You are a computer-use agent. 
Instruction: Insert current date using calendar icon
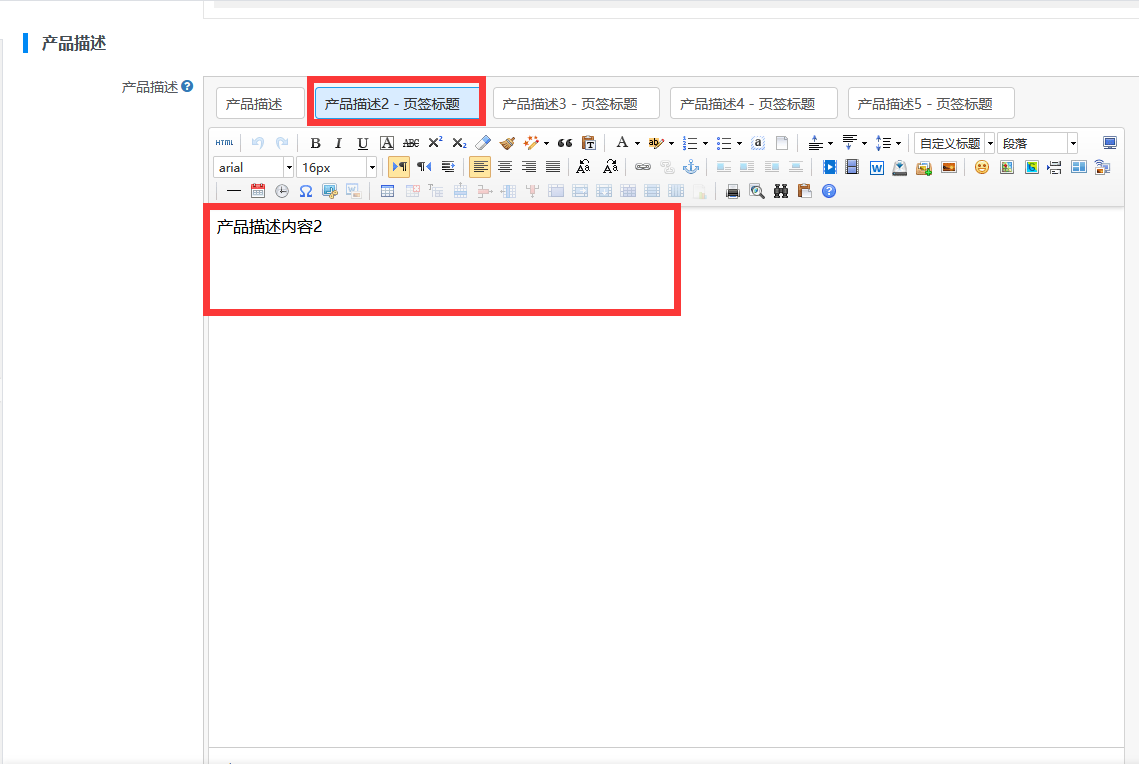coord(258,191)
